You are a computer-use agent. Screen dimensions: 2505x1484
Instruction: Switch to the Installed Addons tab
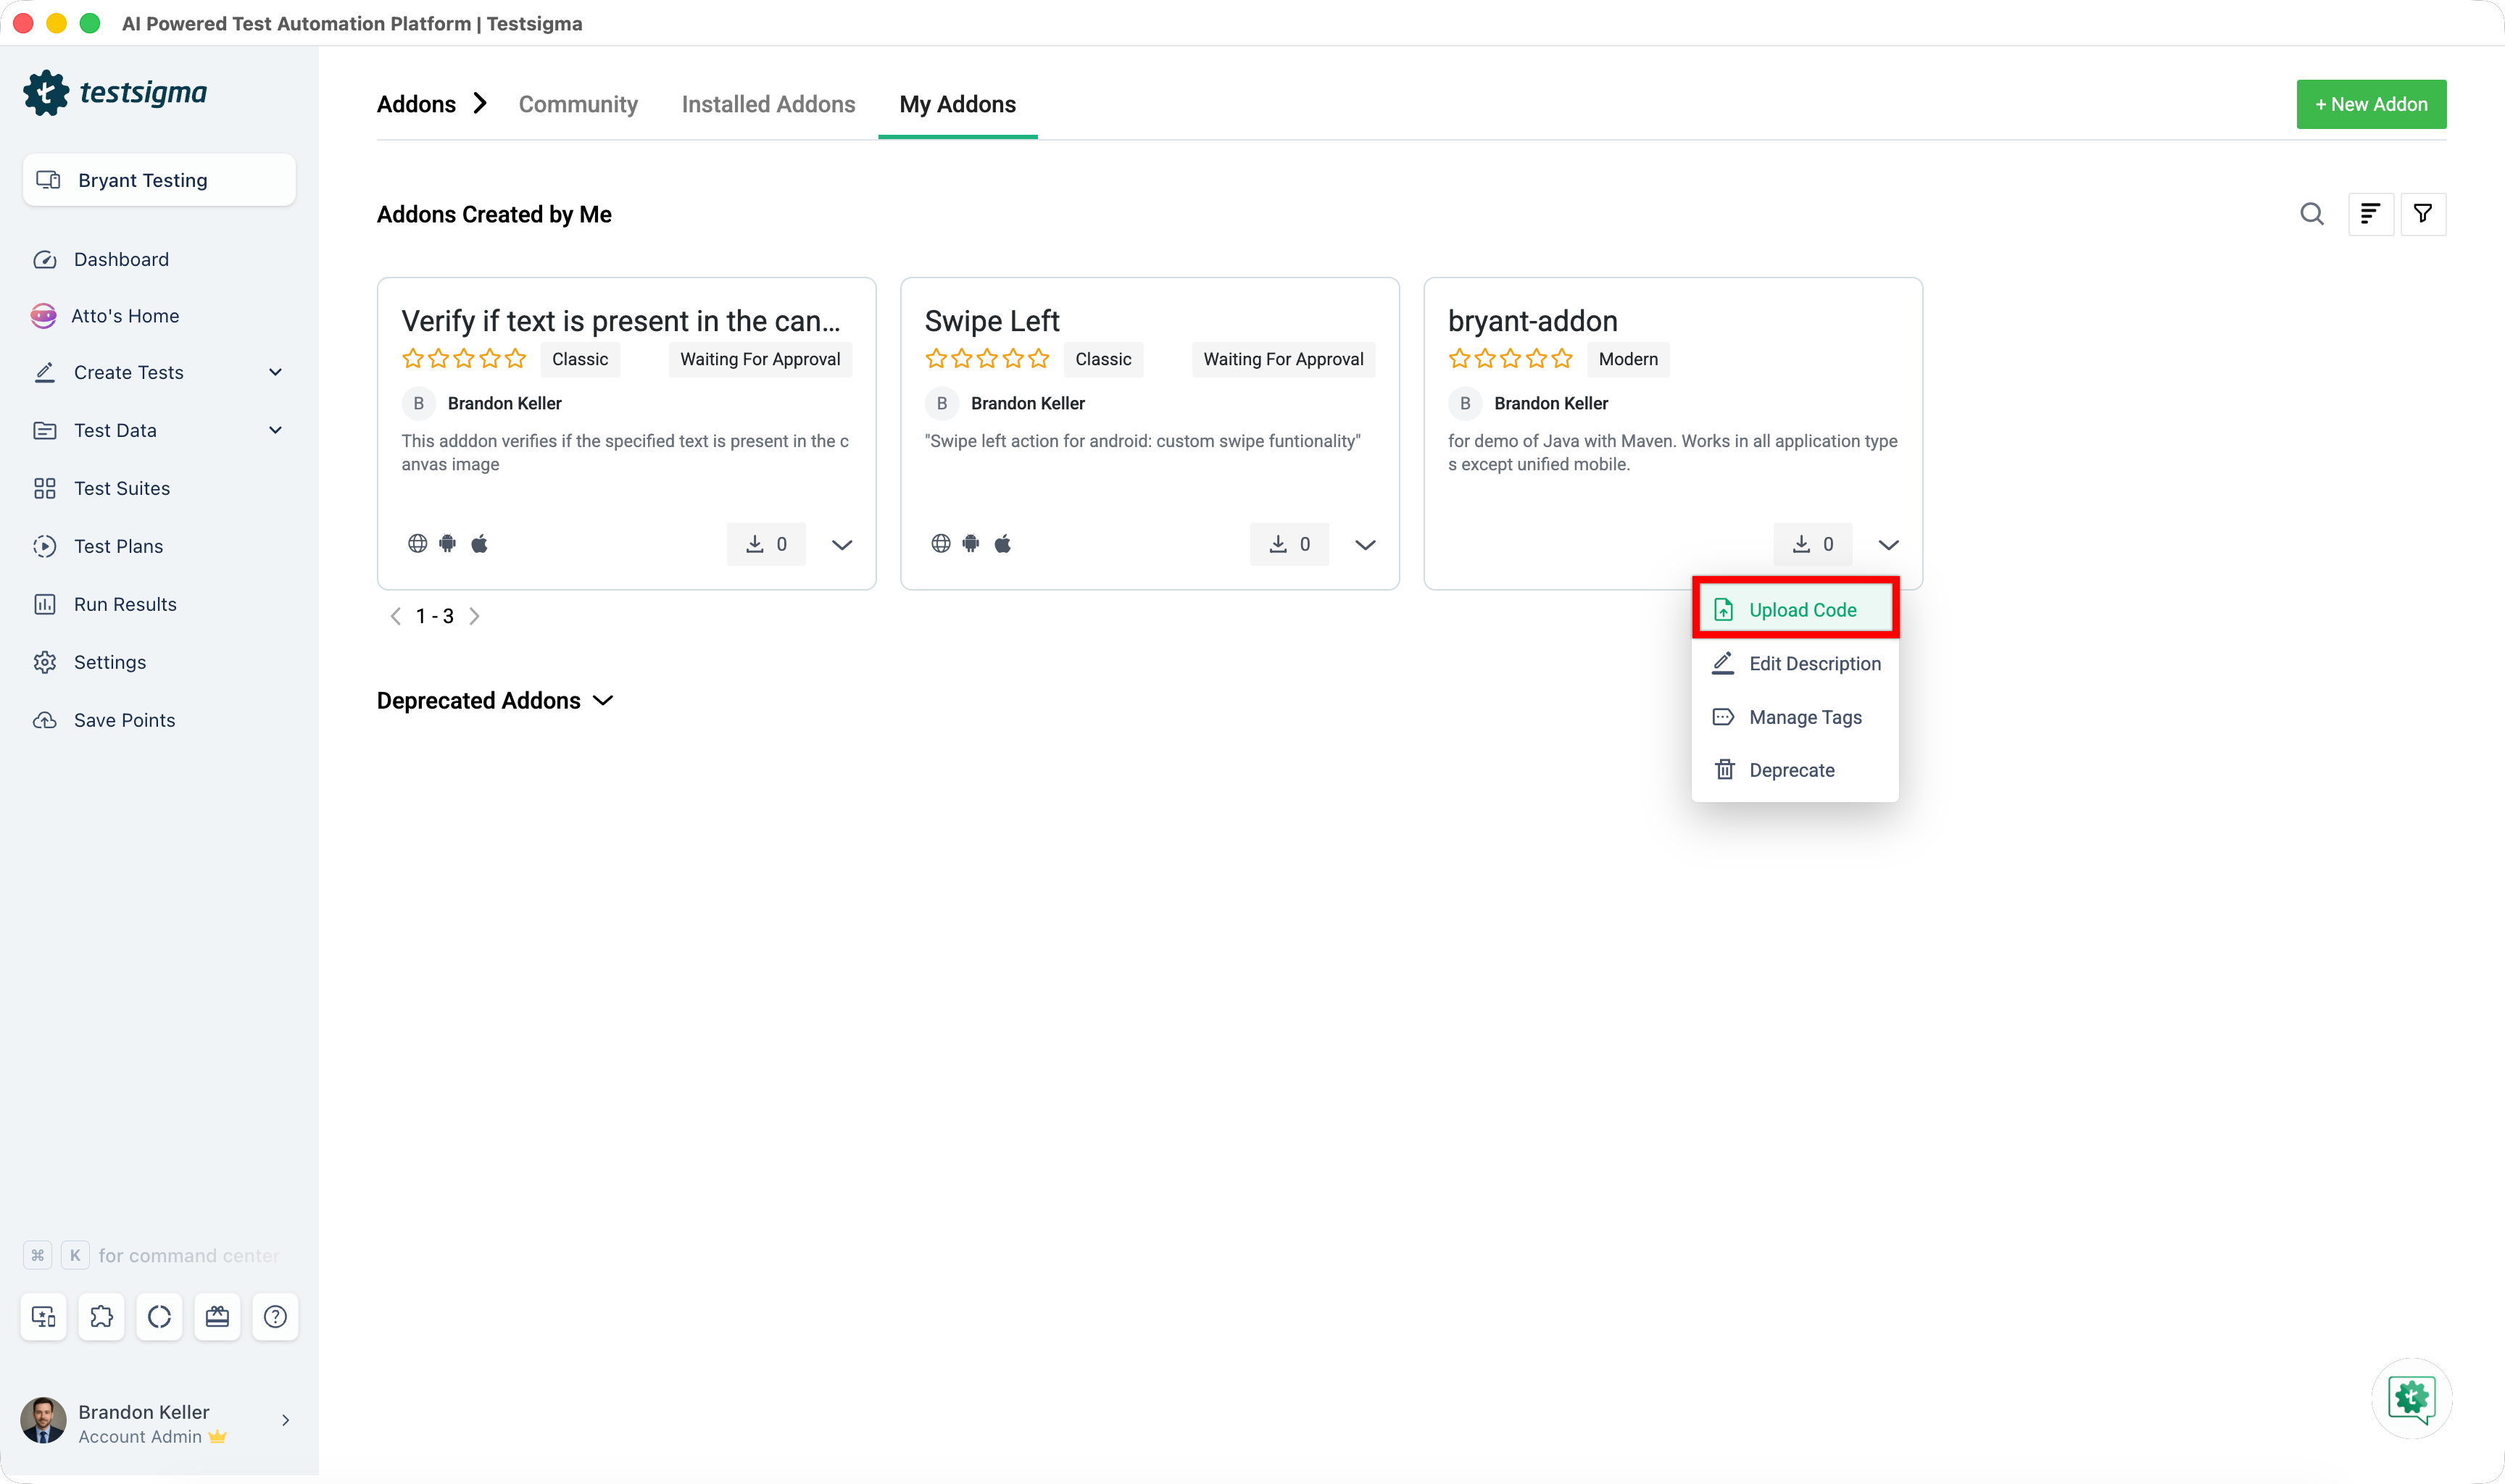(x=768, y=104)
